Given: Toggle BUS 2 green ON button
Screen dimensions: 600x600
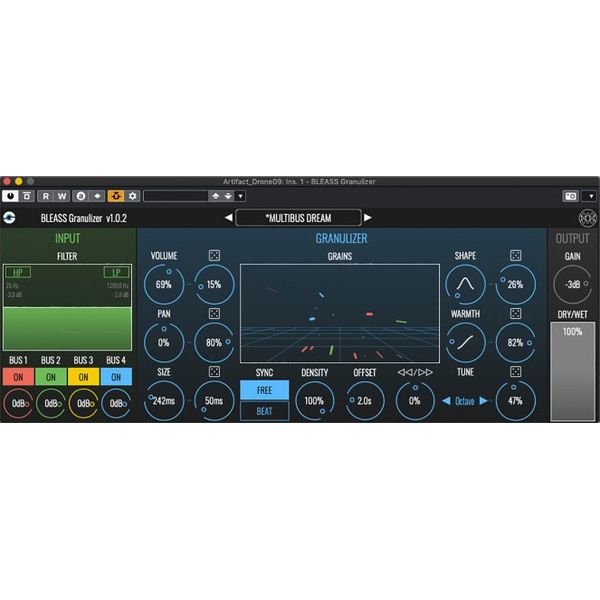Looking at the screenshot, I should click(x=51, y=377).
